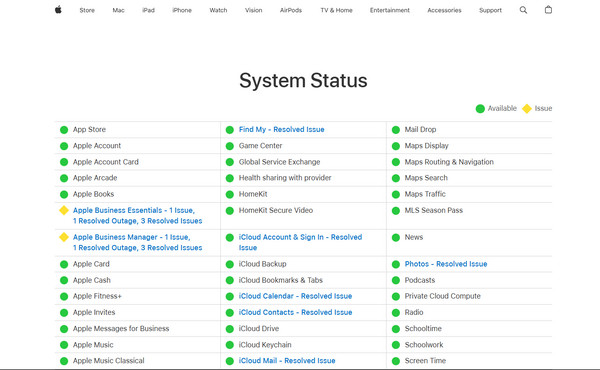Open Apple Business Manager issue link

click(x=138, y=243)
